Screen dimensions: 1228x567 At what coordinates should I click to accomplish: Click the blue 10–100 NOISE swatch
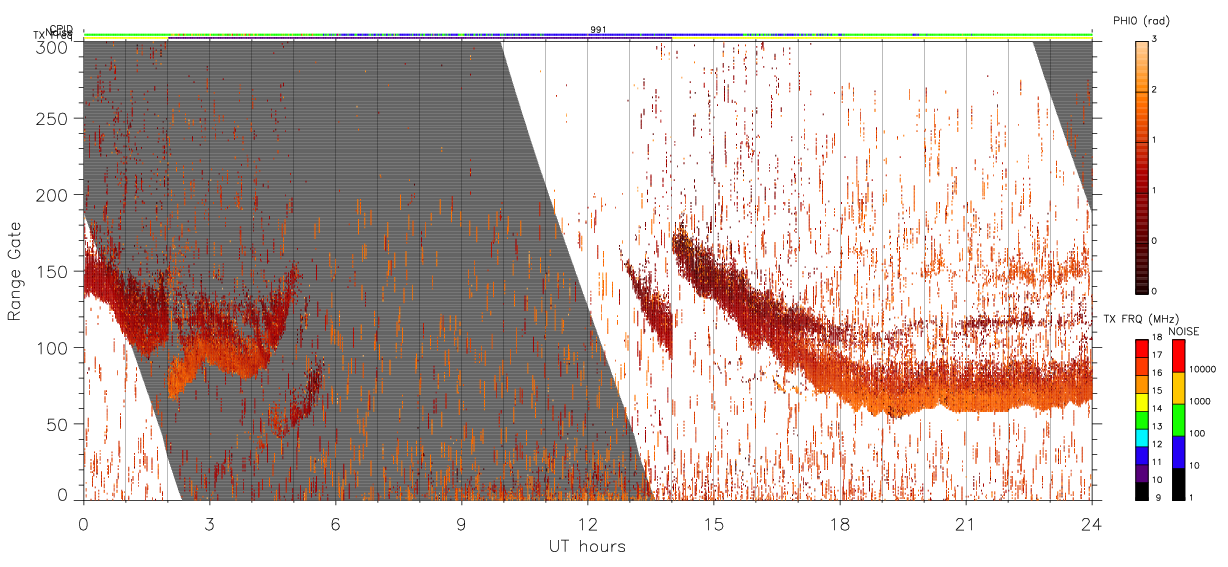pos(1178,451)
